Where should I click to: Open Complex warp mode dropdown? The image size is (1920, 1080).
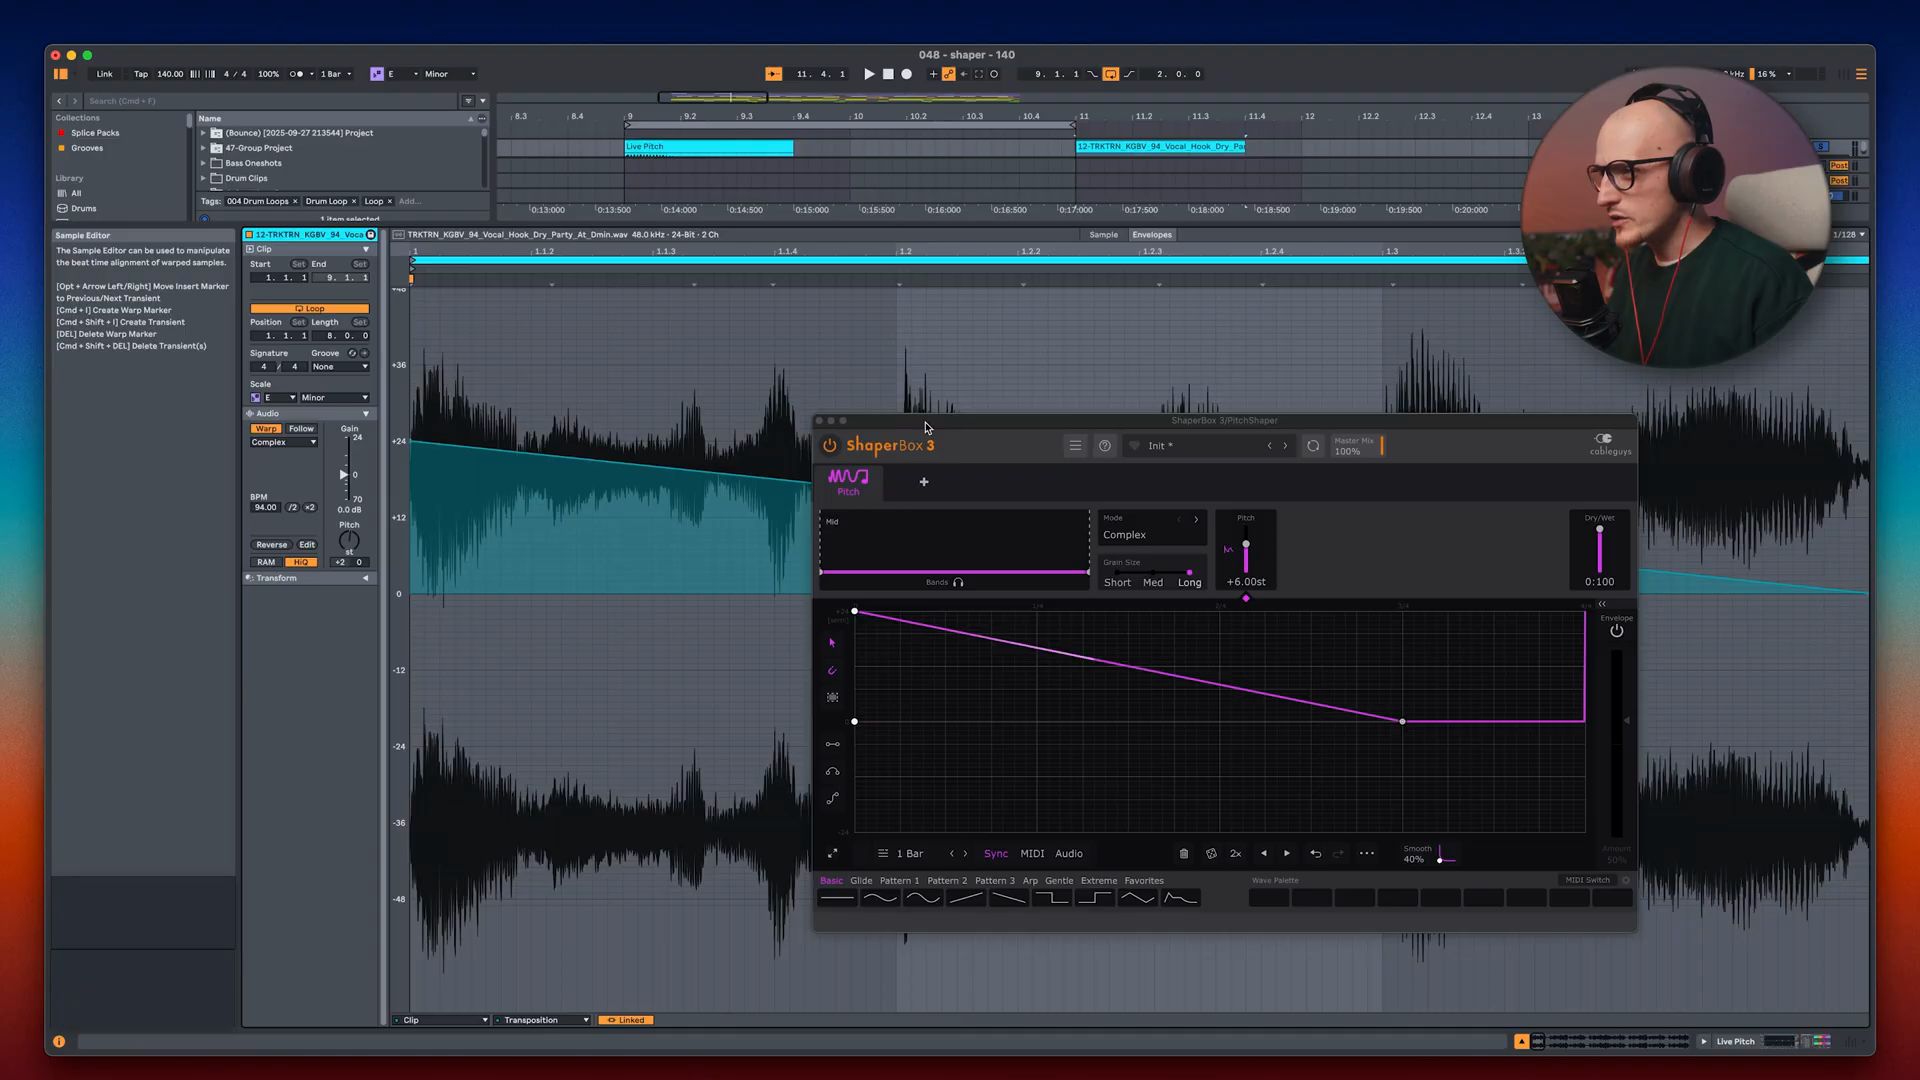click(284, 442)
